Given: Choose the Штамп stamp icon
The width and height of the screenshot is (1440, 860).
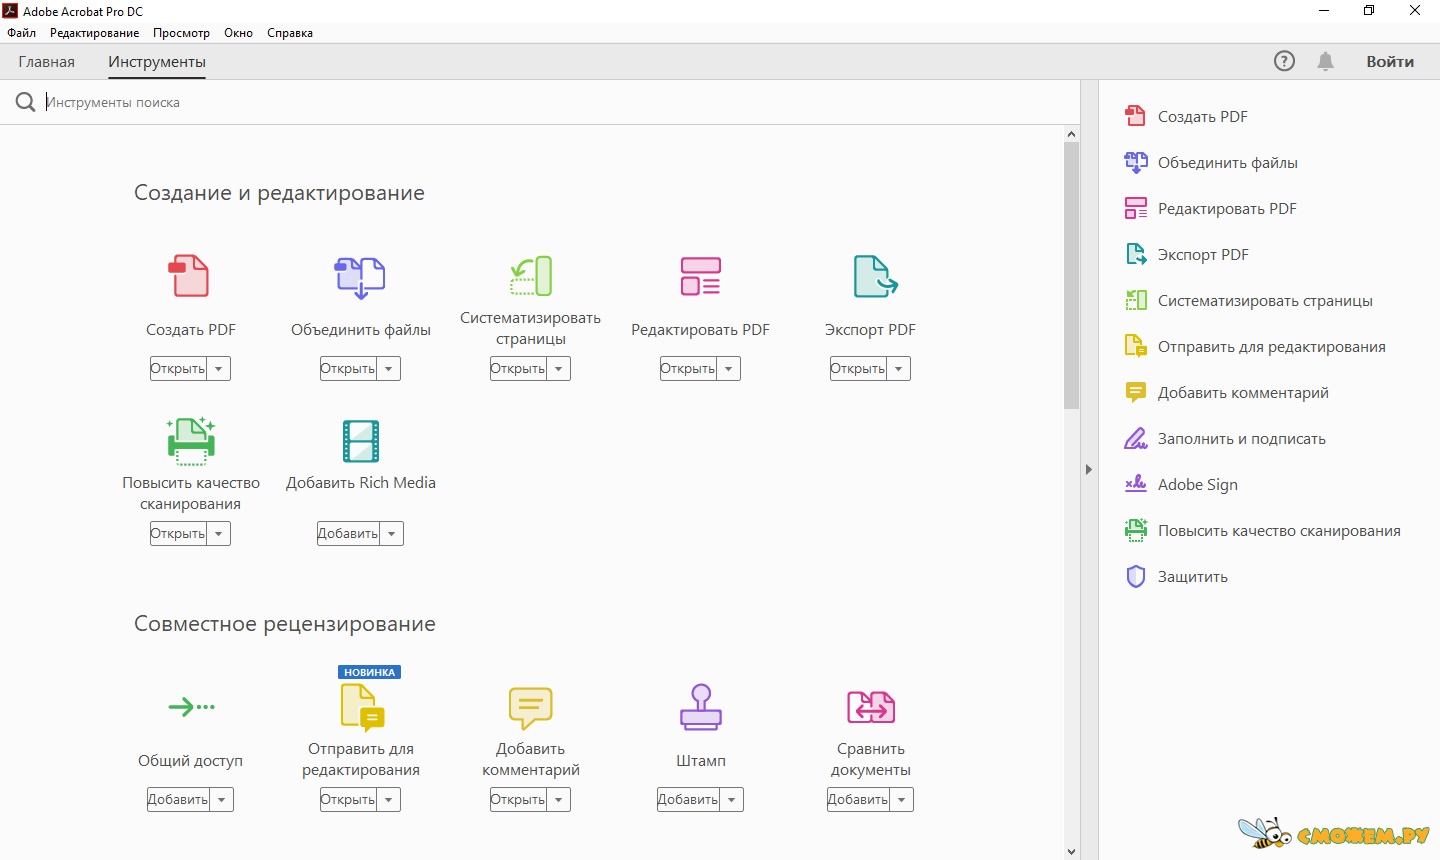Looking at the screenshot, I should click(701, 707).
